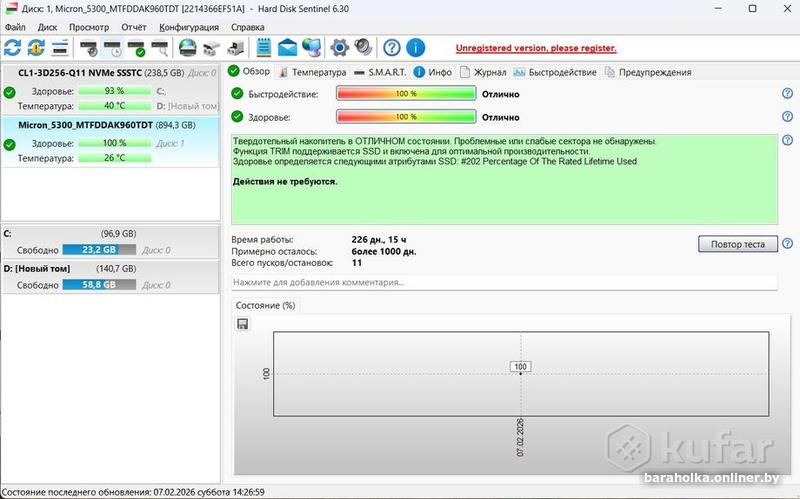Open the Просмотр menu

point(89,27)
